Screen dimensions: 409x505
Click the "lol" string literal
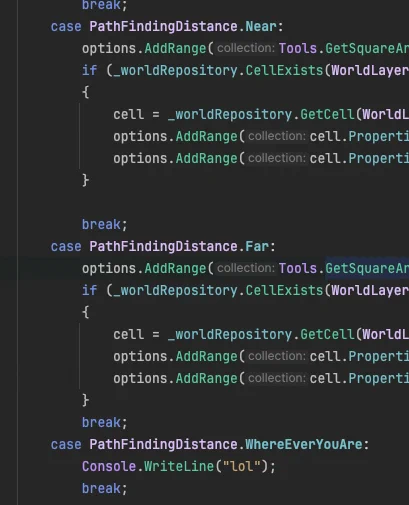point(241,466)
